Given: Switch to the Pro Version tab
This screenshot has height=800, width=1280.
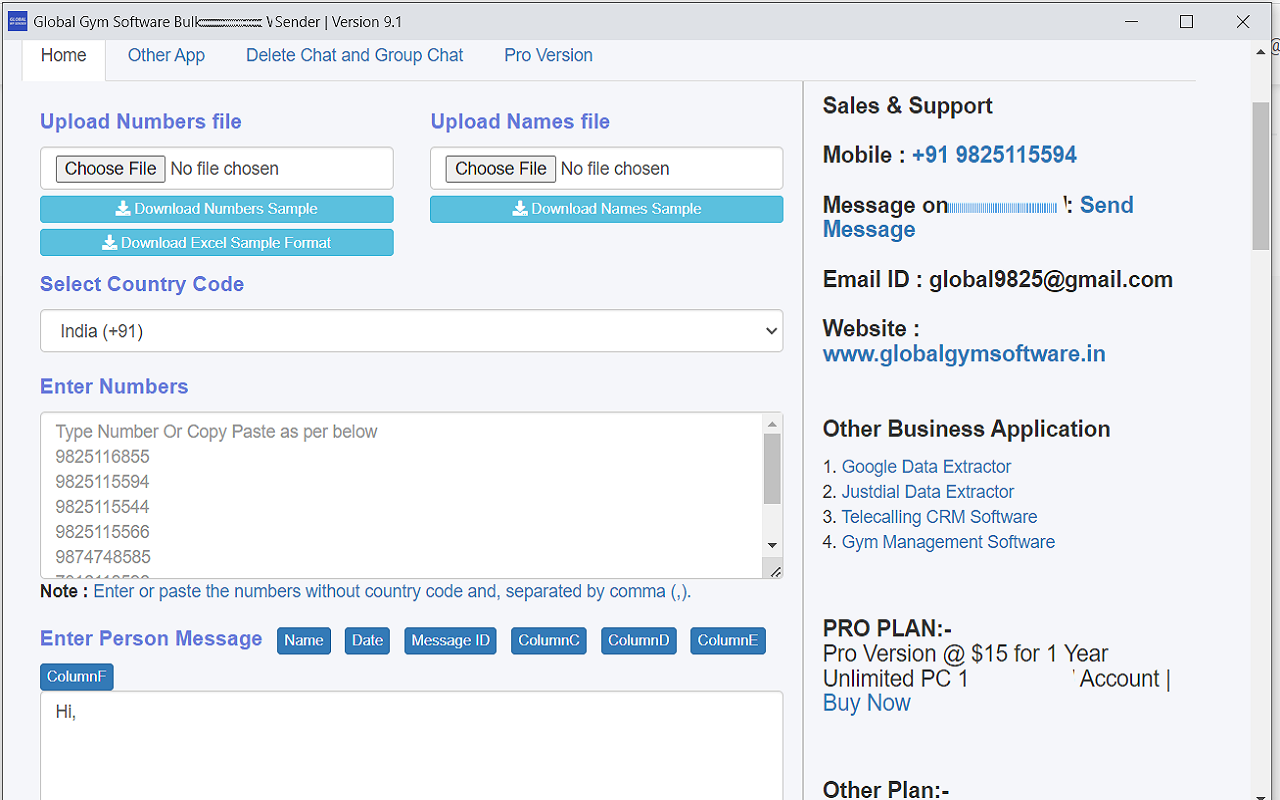Looking at the screenshot, I should point(548,55).
